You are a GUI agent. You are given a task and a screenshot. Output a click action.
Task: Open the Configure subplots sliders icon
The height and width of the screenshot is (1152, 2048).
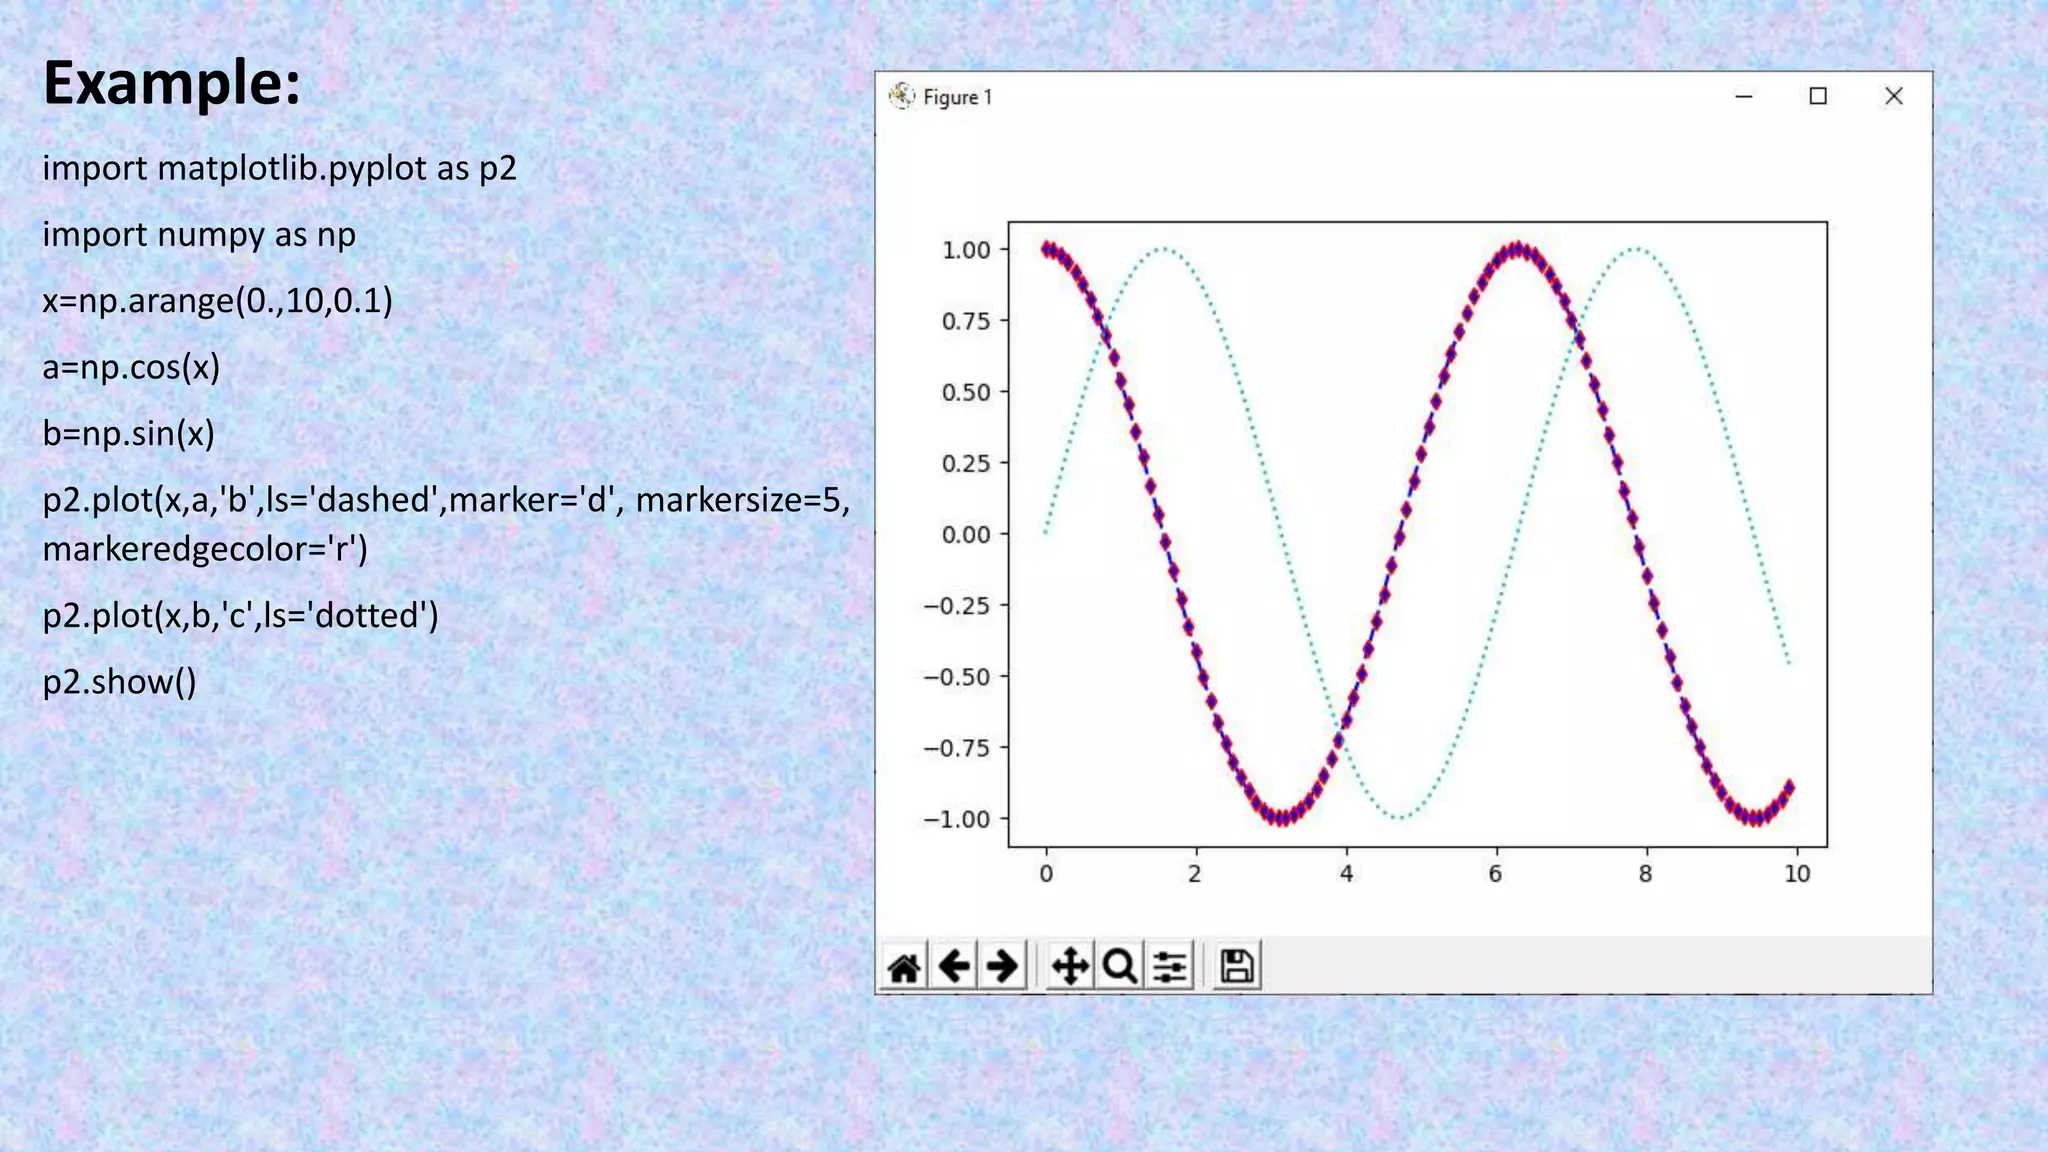pyautogui.click(x=1169, y=967)
